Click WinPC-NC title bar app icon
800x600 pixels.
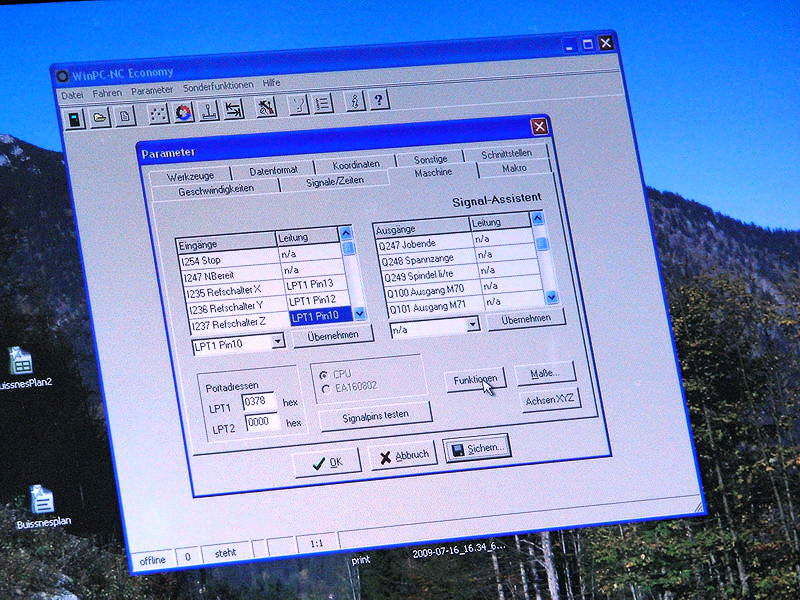coord(62,77)
